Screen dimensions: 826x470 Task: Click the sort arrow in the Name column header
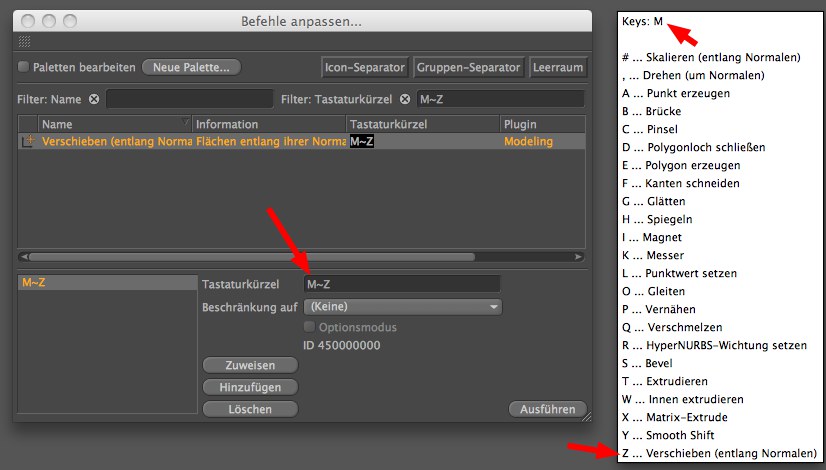[185, 124]
